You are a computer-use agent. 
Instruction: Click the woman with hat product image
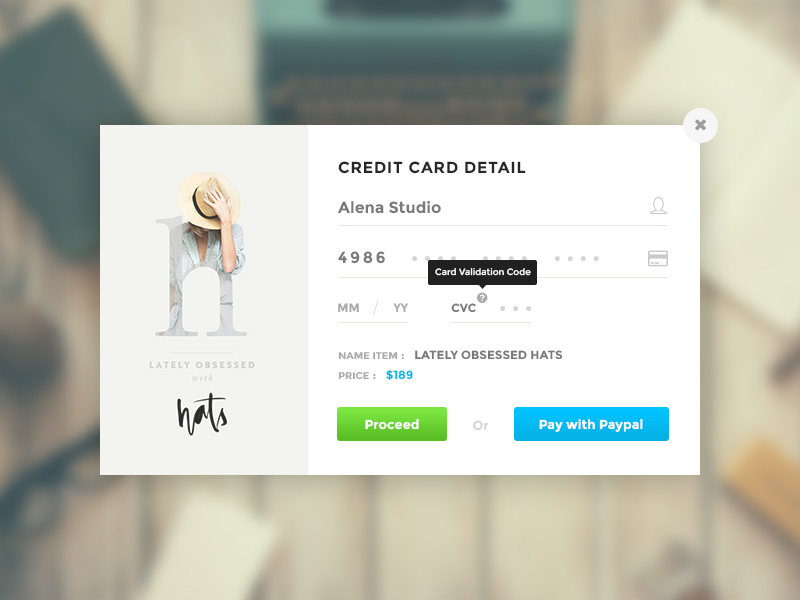pyautogui.click(x=204, y=254)
